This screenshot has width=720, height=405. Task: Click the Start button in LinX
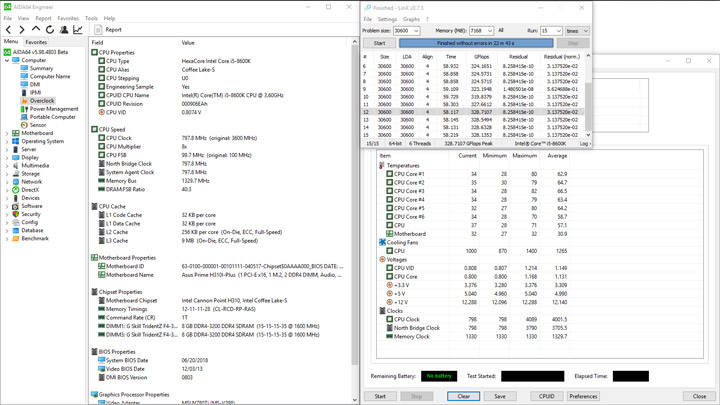click(379, 43)
